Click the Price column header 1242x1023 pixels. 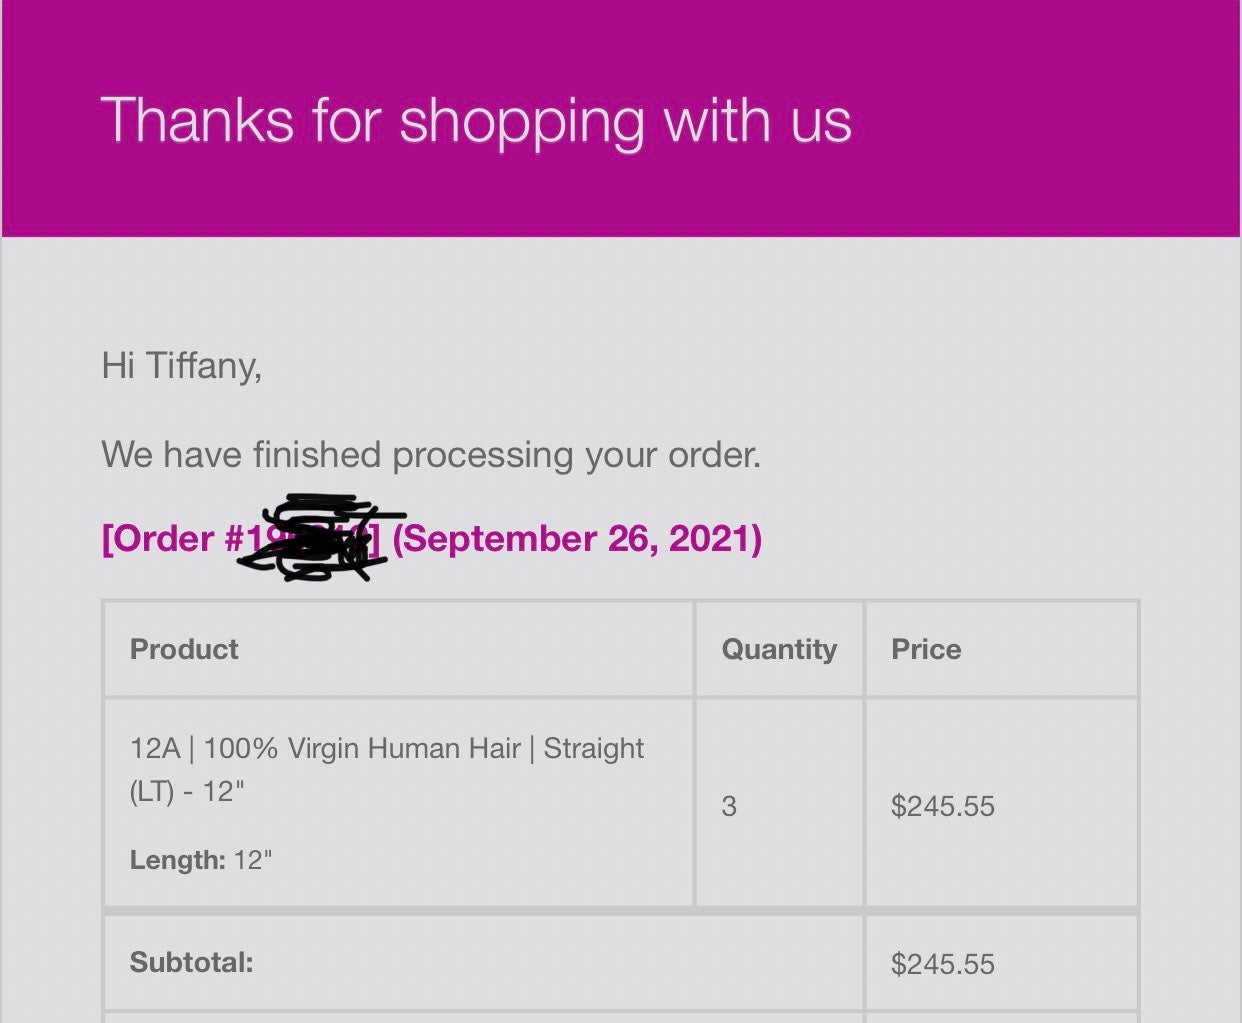tap(926, 649)
